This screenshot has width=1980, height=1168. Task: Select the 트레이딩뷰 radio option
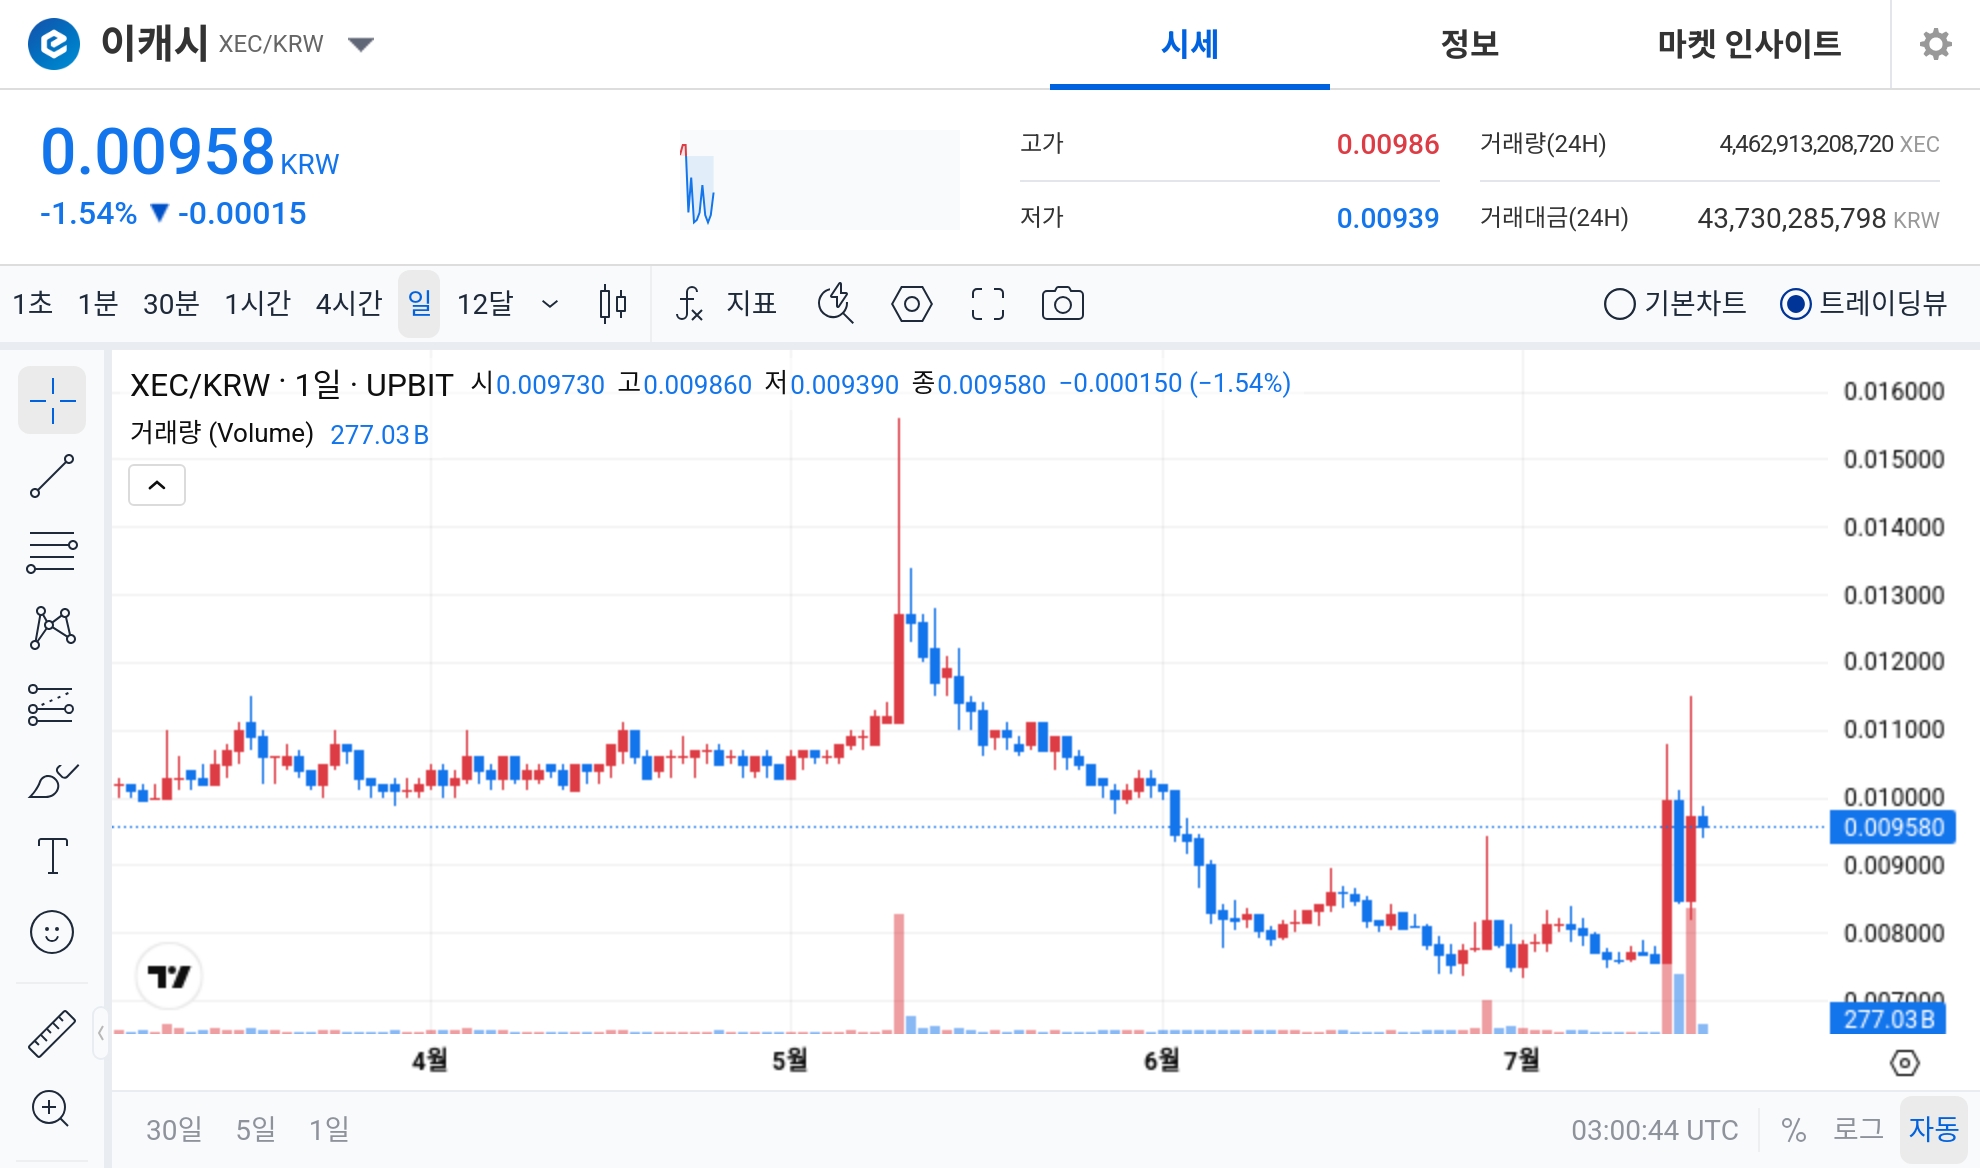(x=1864, y=303)
